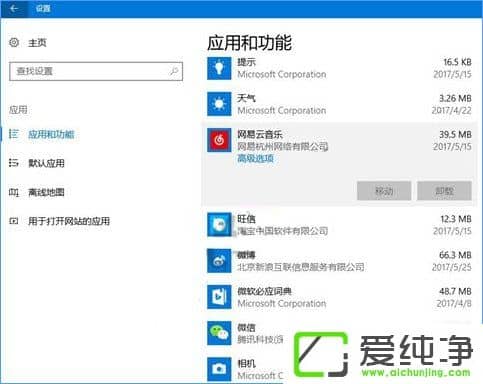The width and height of the screenshot is (483, 384).
Task: Click the 用于打开网站的应用 sidebar icon
Action: 14,221
